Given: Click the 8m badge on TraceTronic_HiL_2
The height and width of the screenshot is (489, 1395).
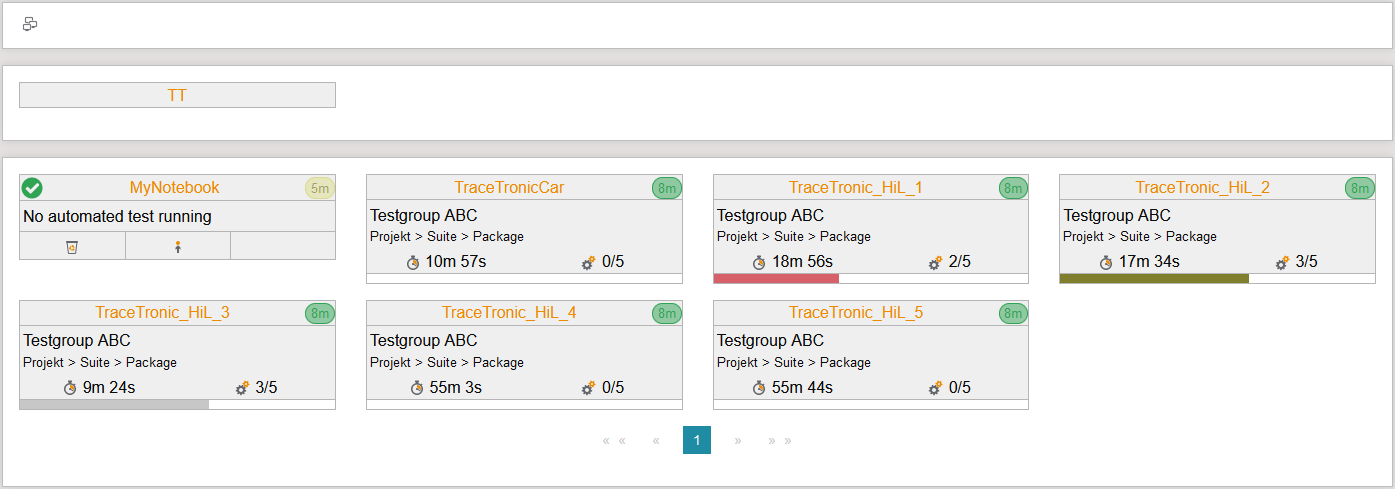Looking at the screenshot, I should coord(1361,188).
